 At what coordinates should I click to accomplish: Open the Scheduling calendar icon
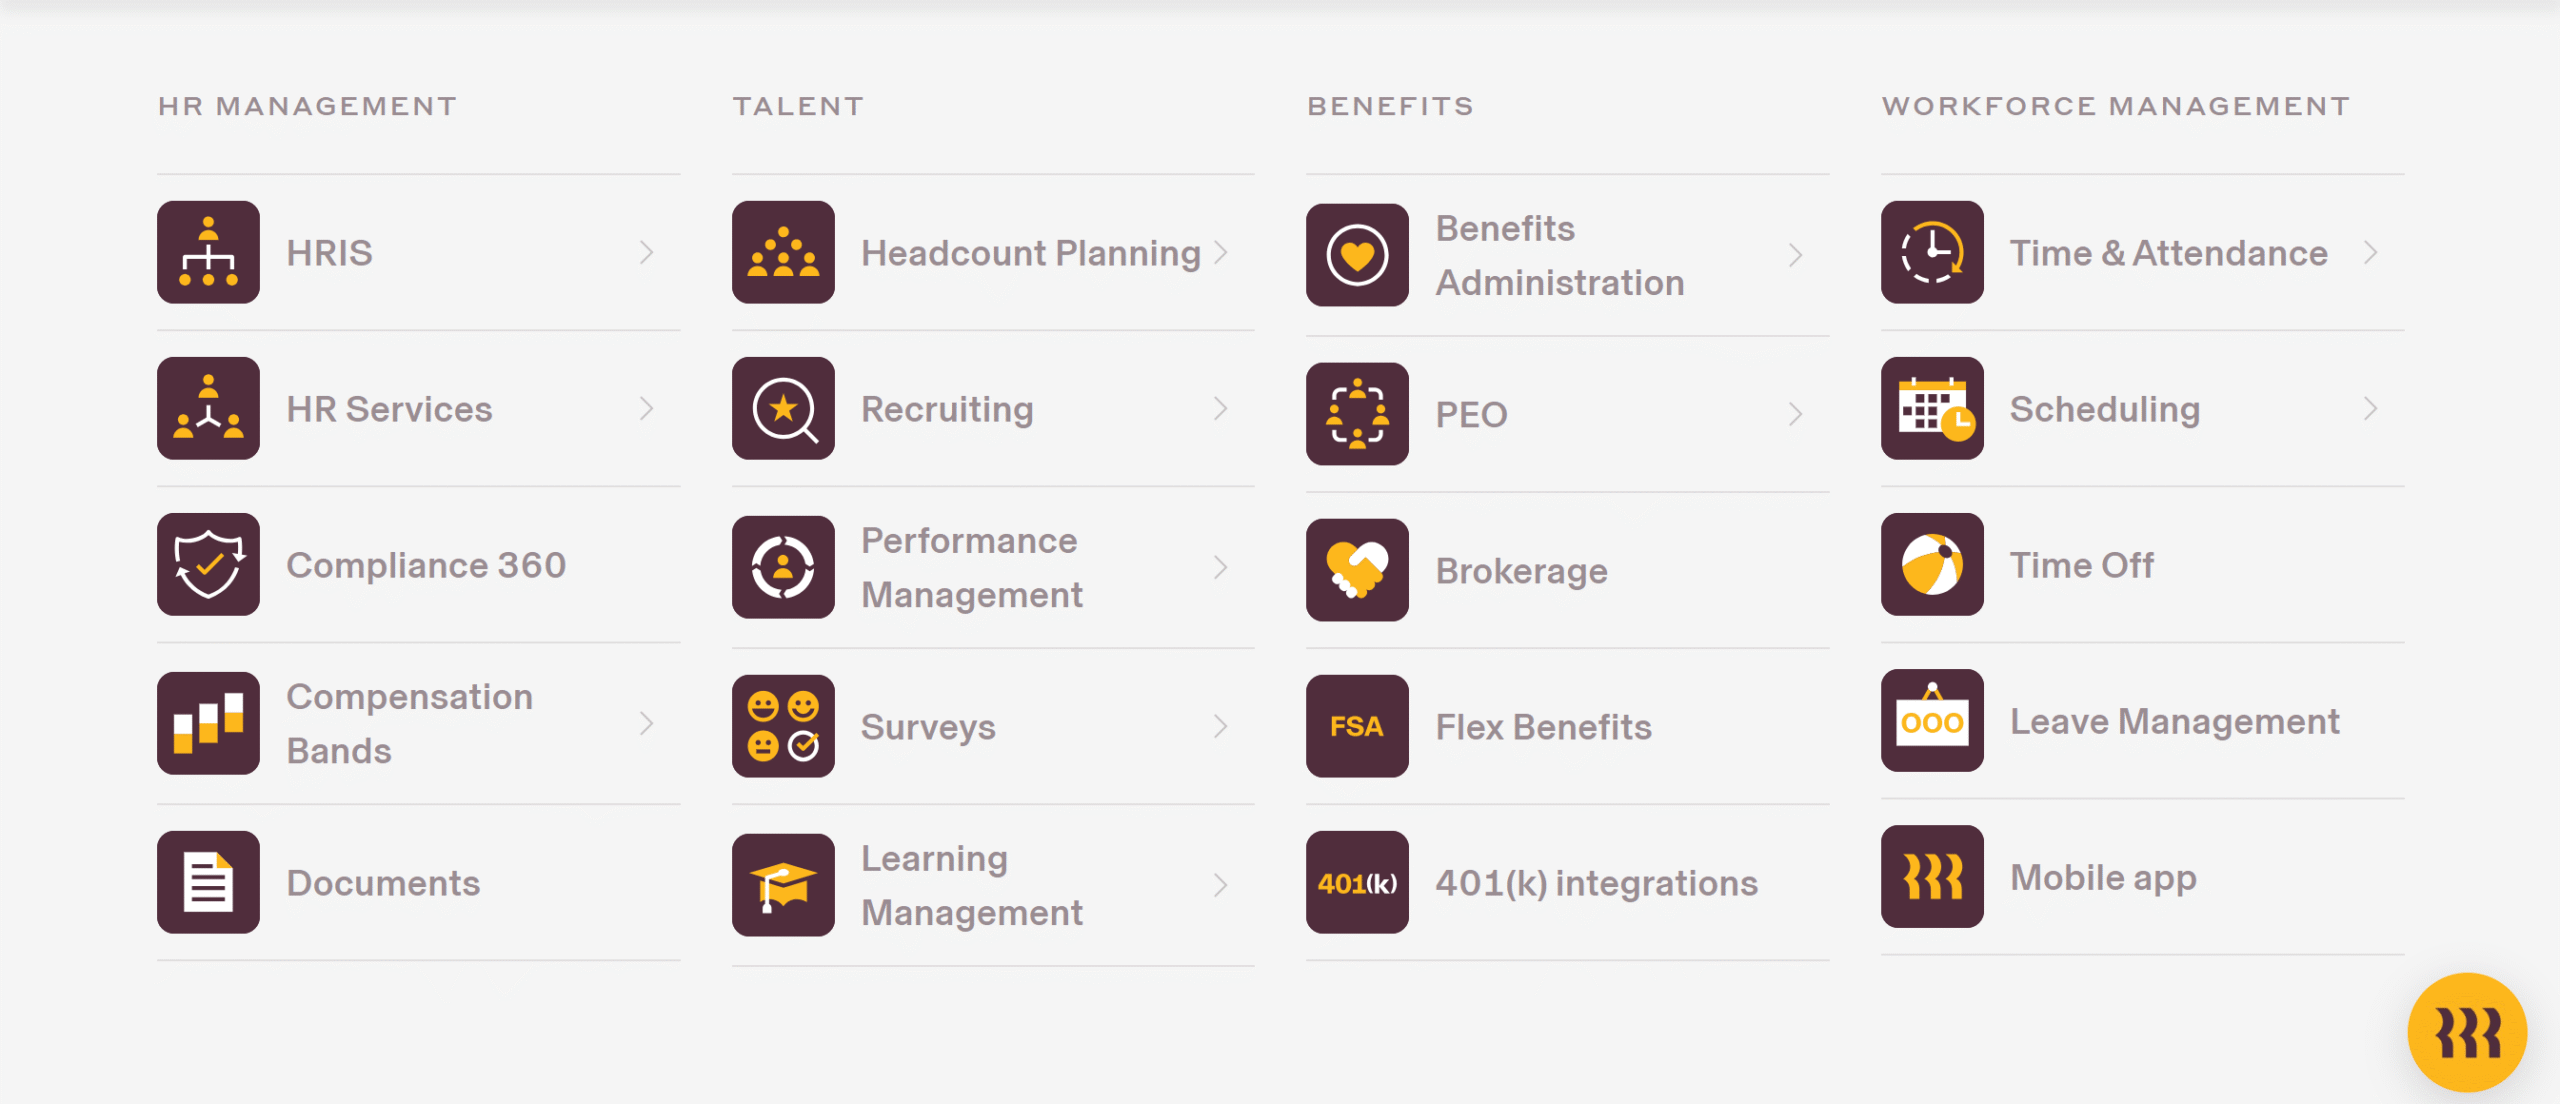pos(1932,408)
